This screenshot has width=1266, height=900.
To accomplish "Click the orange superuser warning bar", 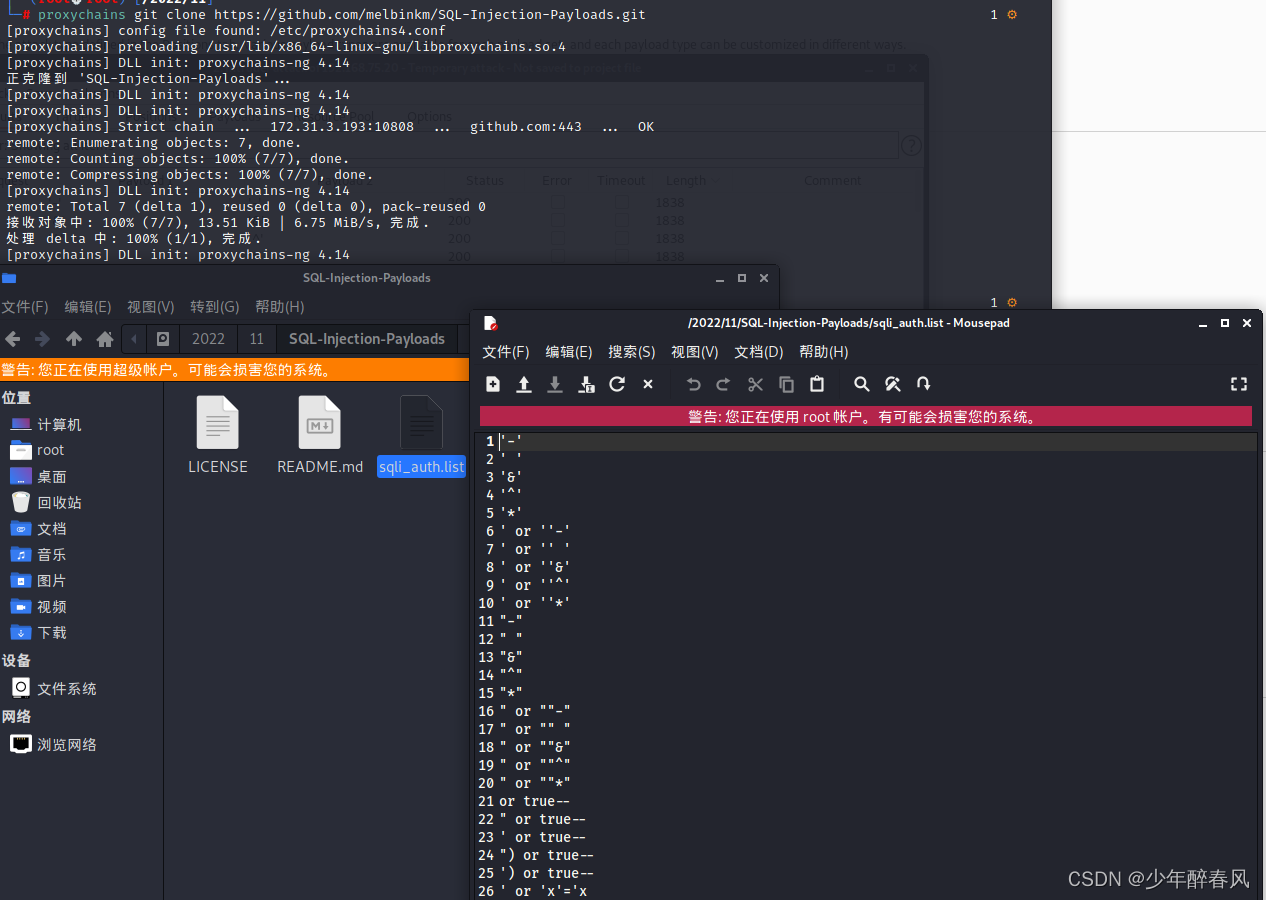I will tap(234, 370).
